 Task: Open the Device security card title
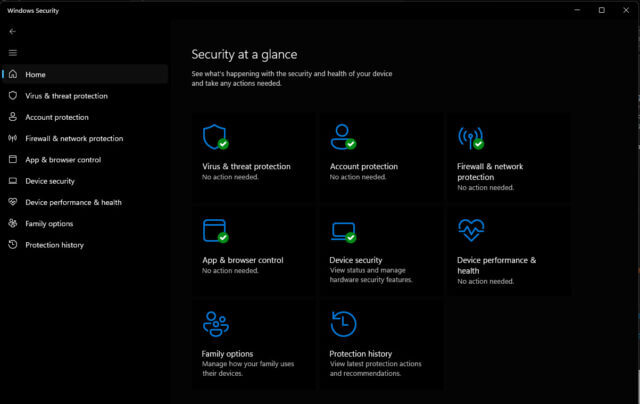(x=356, y=260)
